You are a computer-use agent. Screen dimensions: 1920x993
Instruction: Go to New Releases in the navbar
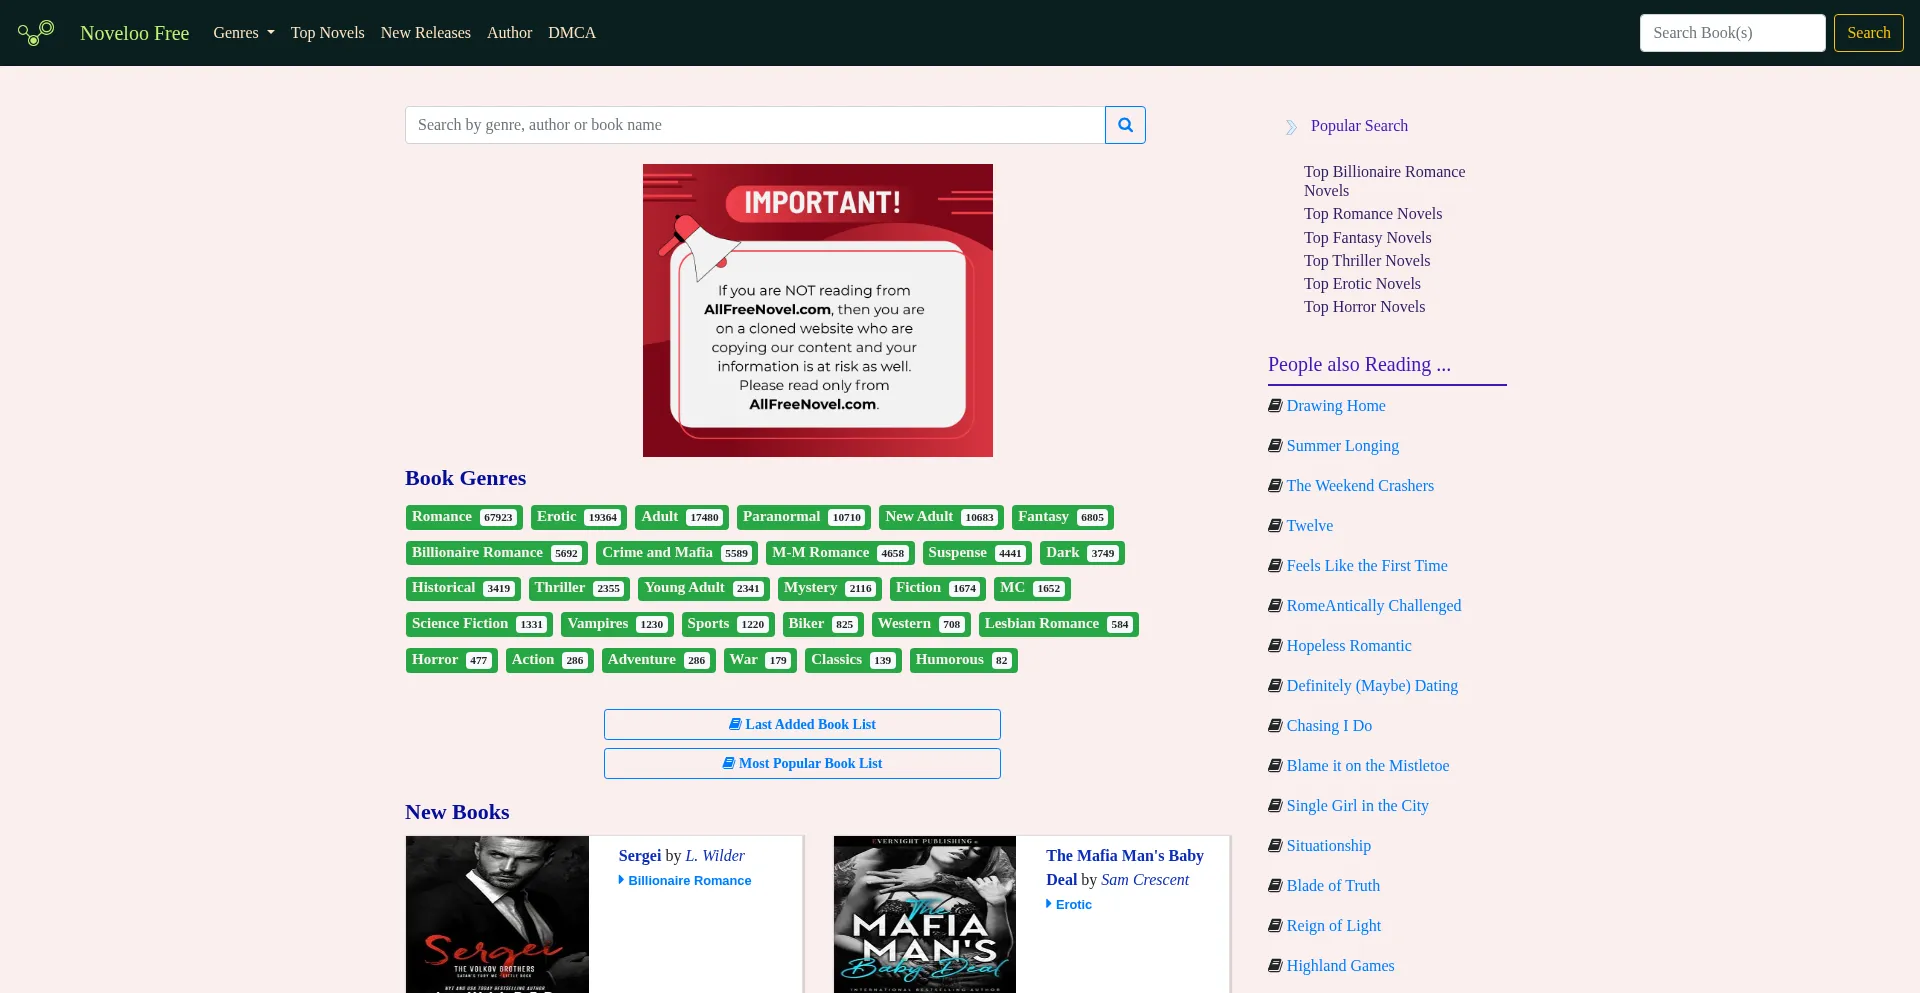tap(425, 33)
